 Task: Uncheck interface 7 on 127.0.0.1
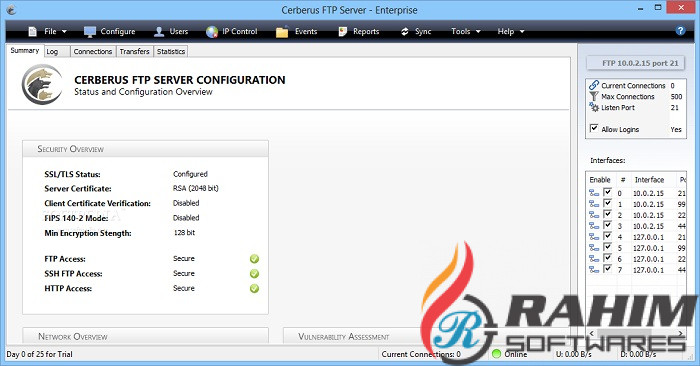607,269
